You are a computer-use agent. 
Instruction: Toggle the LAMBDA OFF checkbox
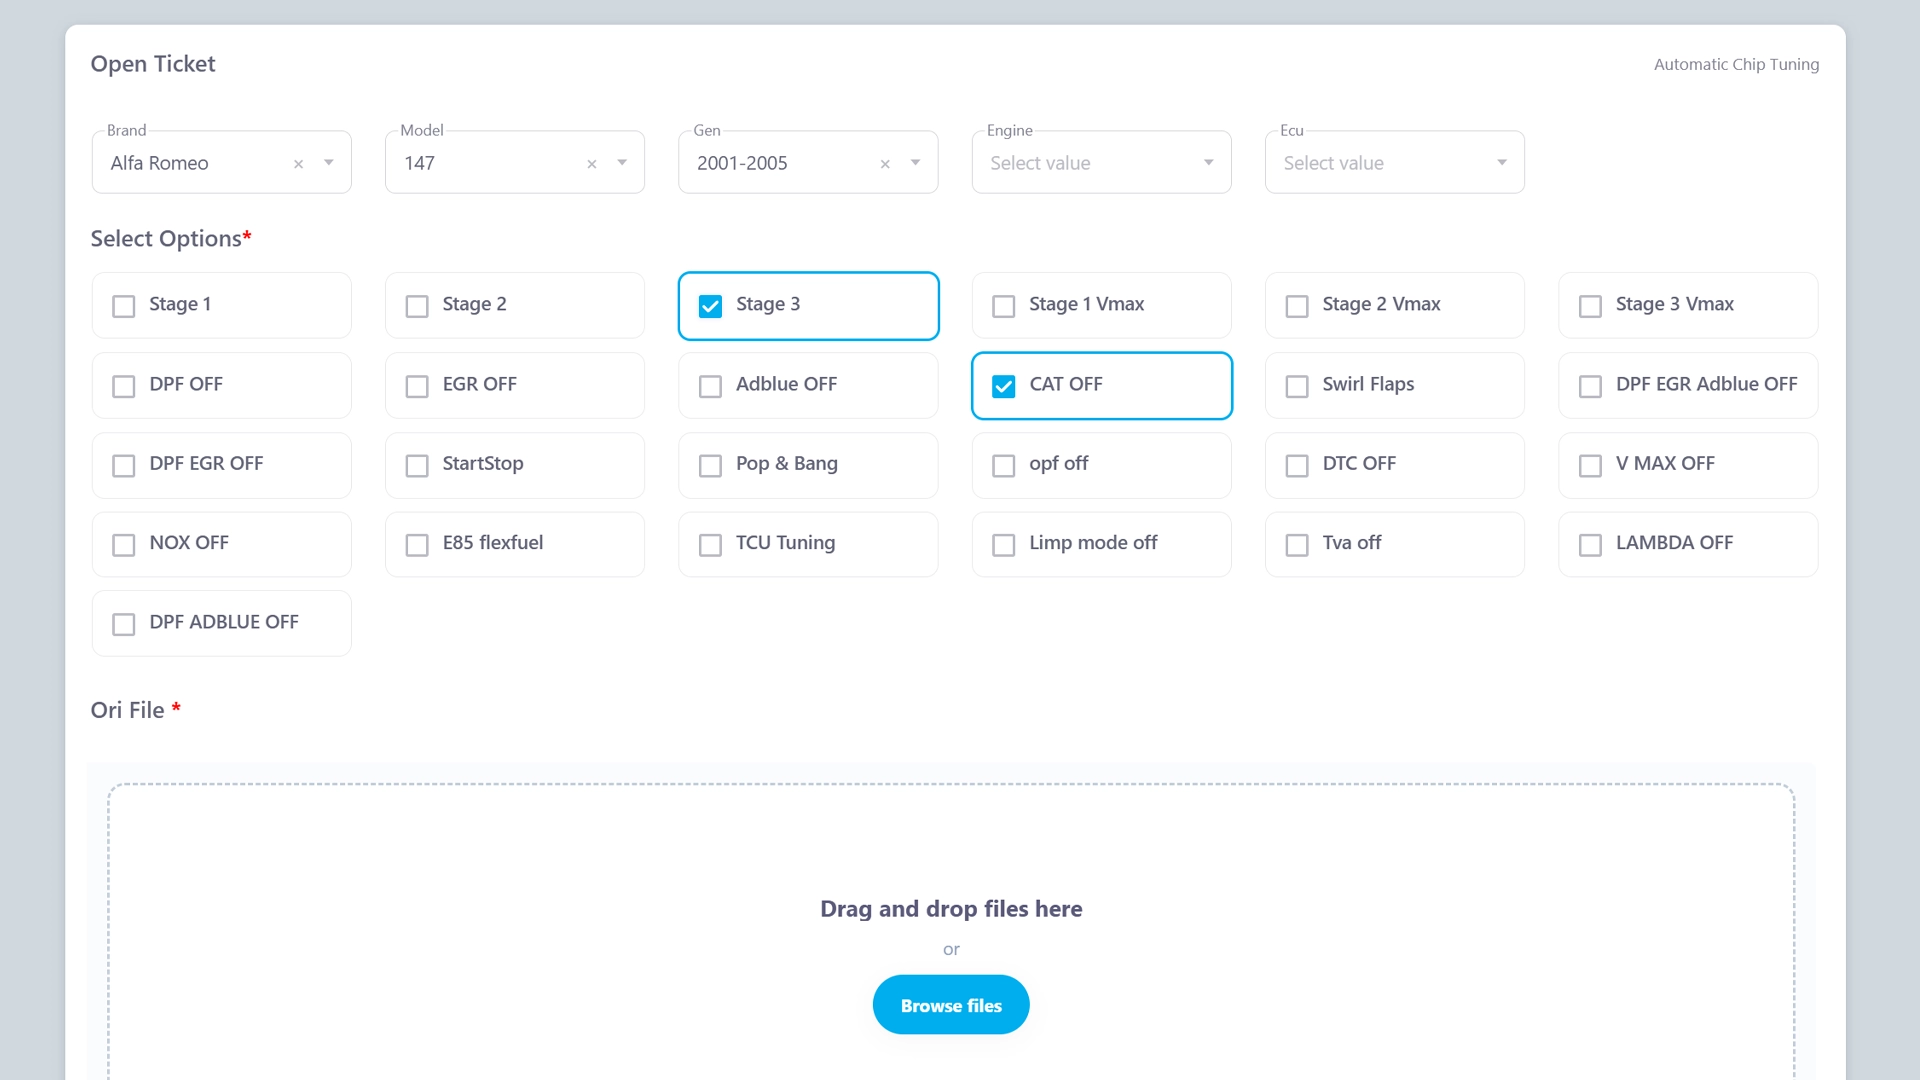(x=1590, y=545)
